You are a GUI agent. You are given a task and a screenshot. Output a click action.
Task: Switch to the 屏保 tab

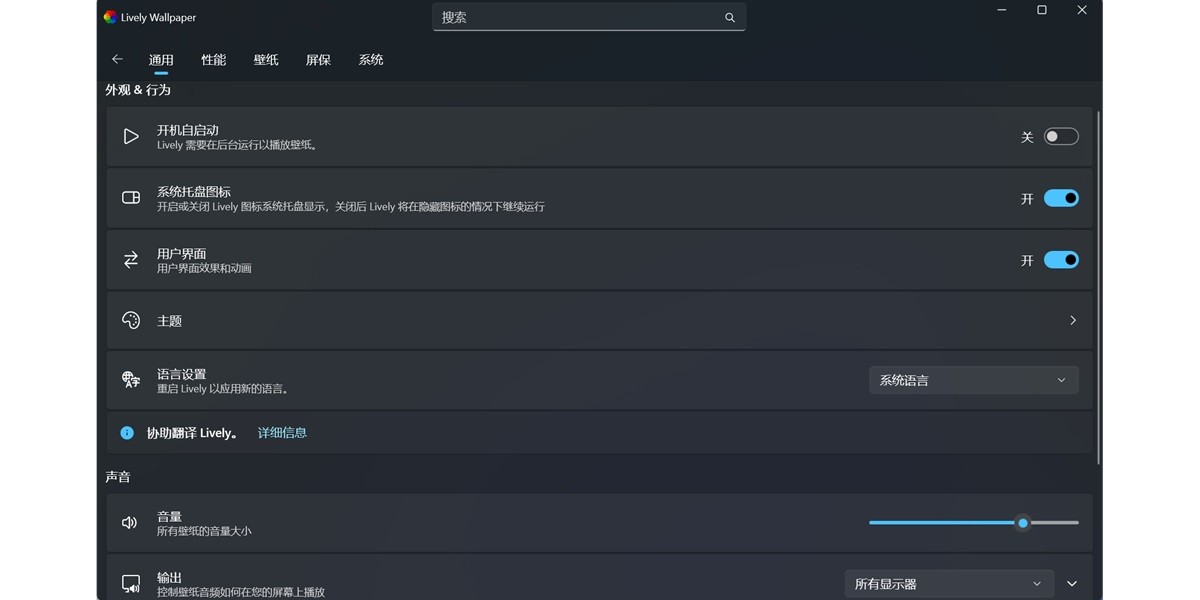317,60
